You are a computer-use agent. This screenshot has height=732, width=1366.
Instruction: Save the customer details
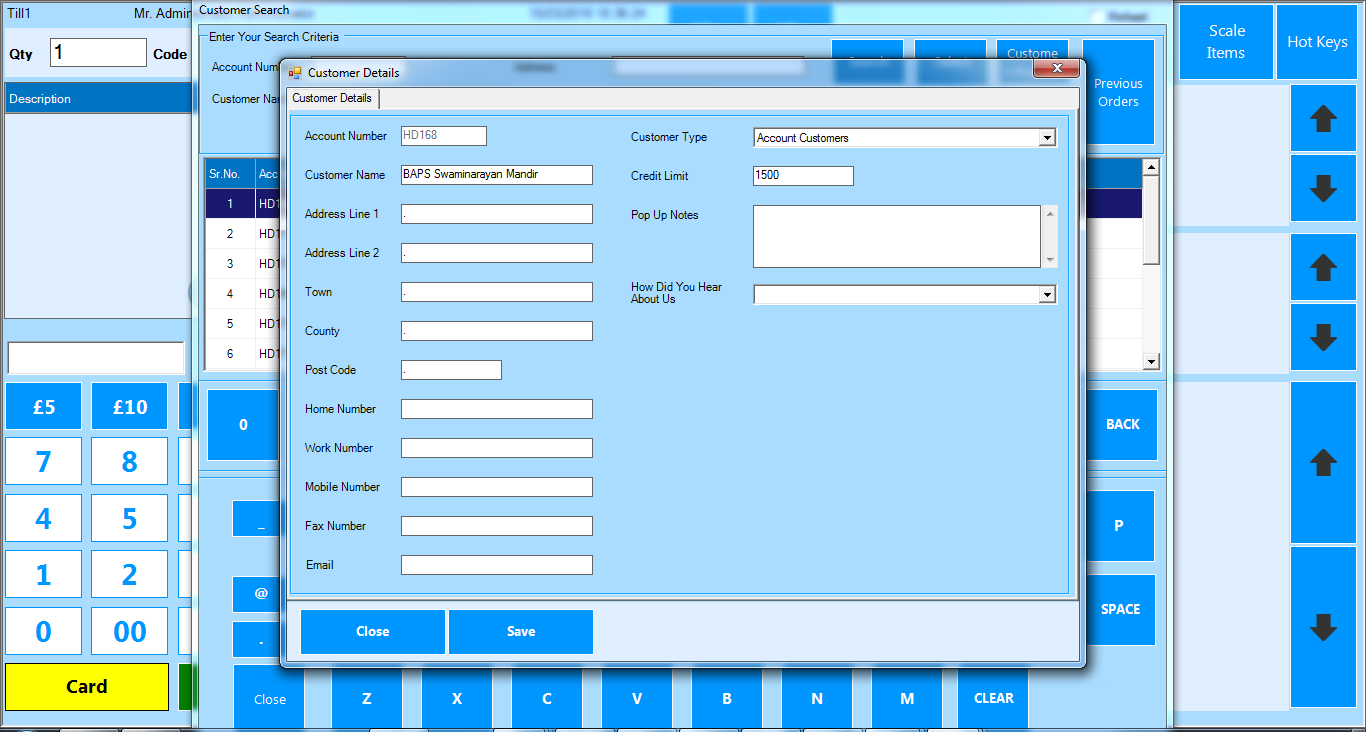tap(520, 631)
